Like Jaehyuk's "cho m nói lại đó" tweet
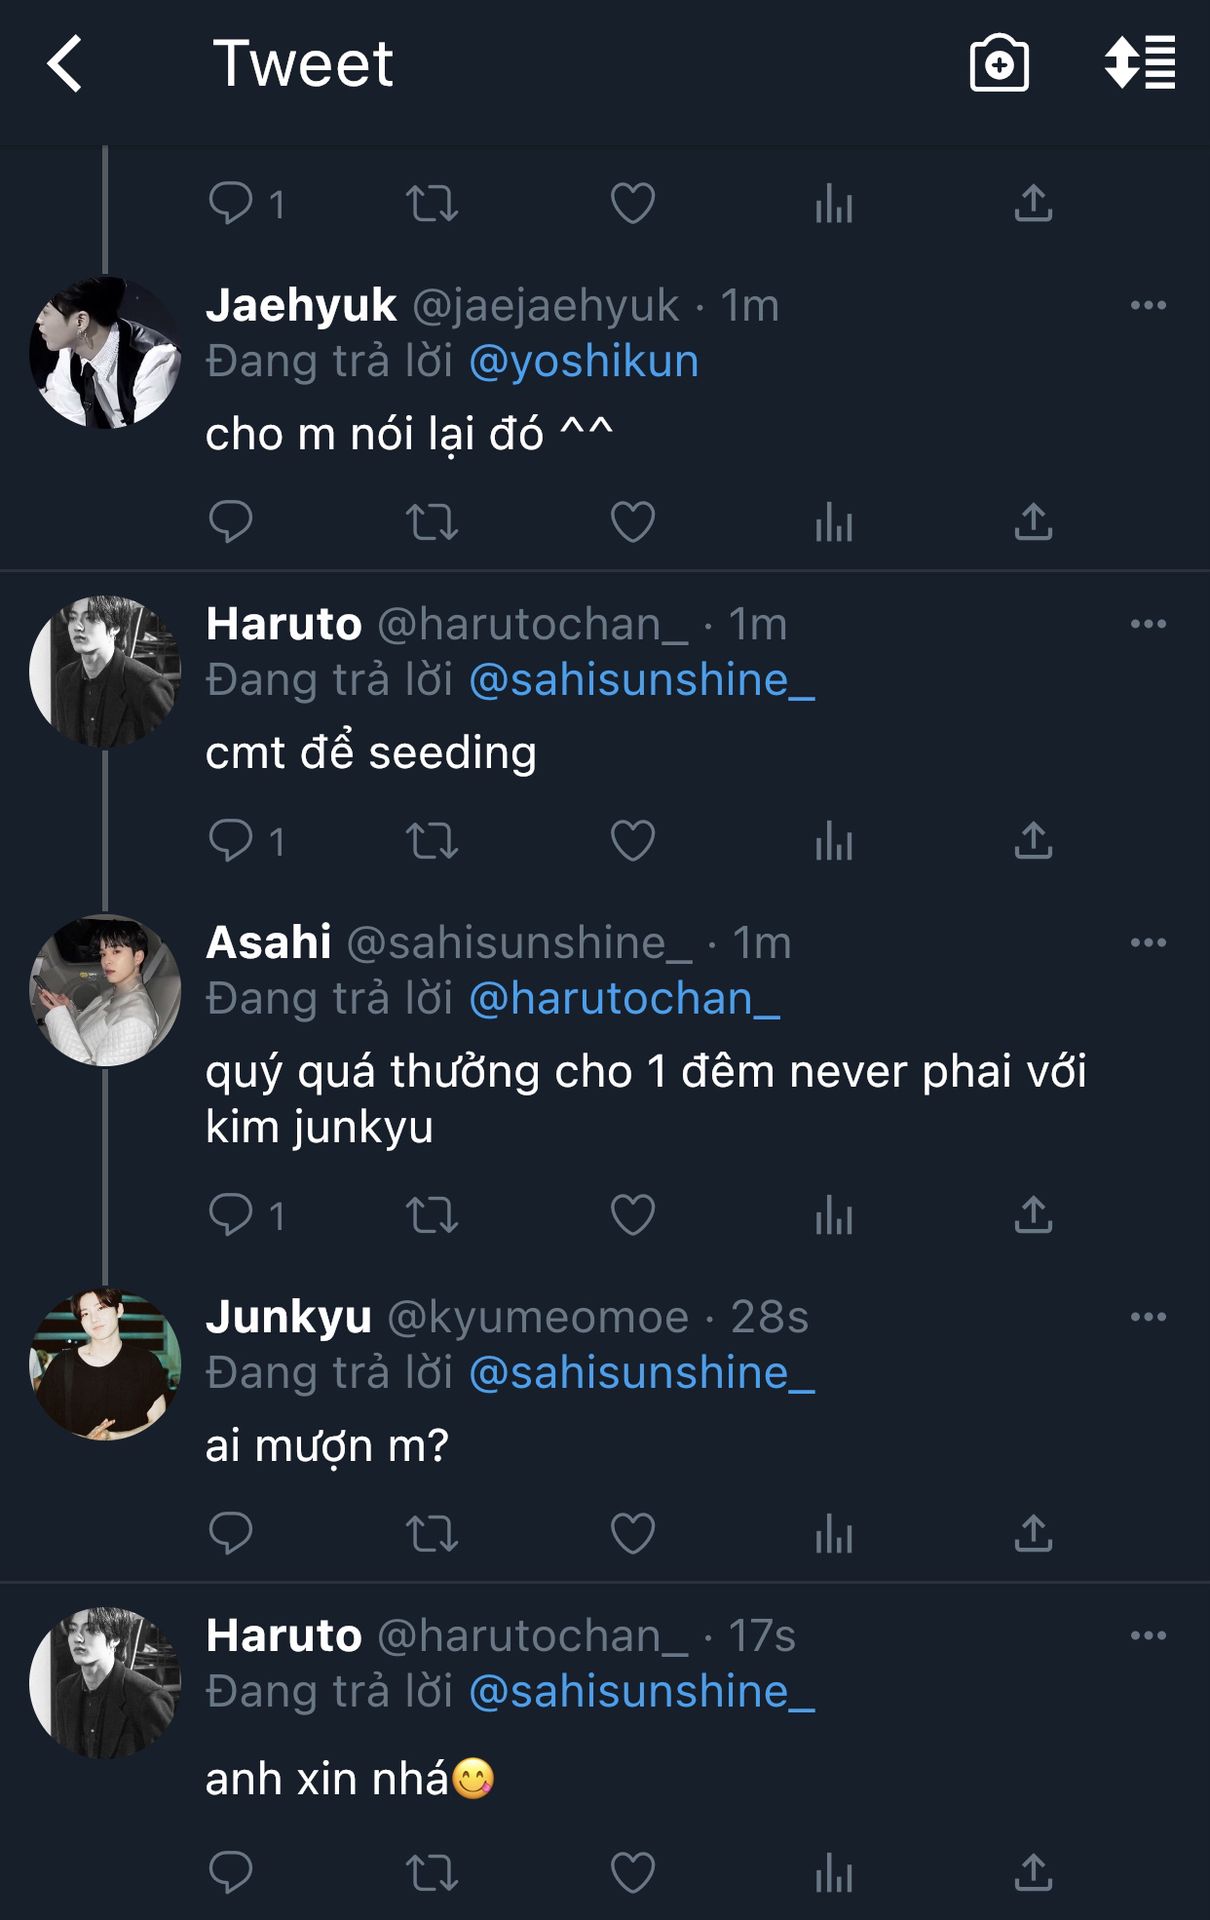 (x=632, y=522)
